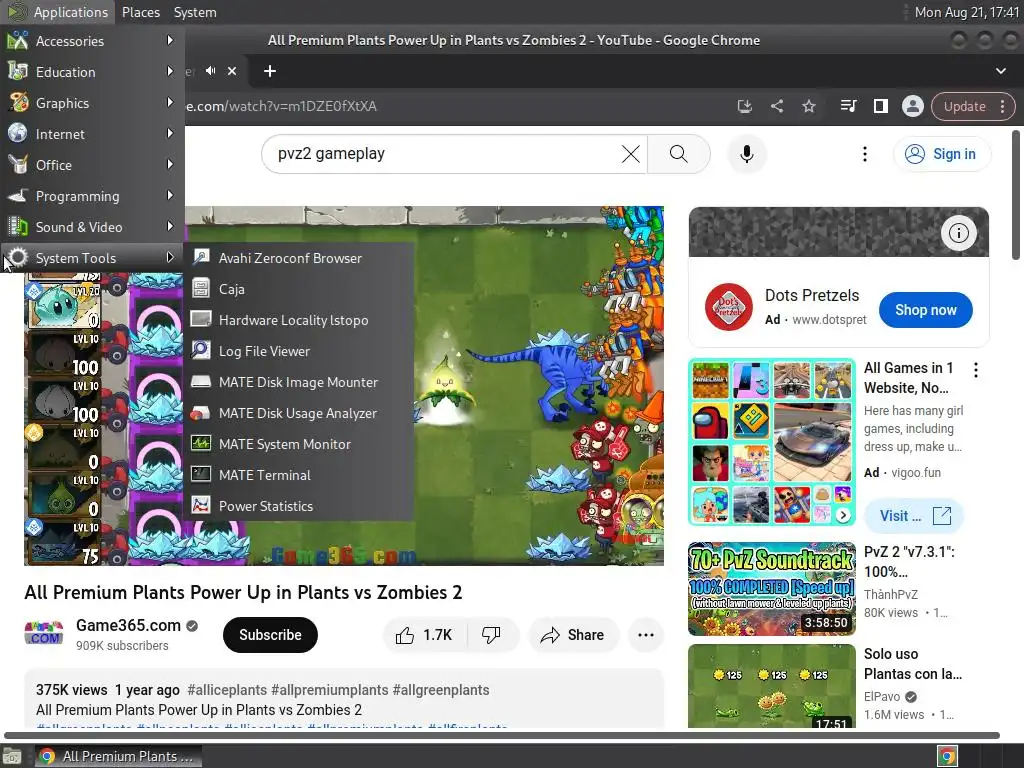
Task: Open Hardware Locality lstopo
Action: point(298,320)
